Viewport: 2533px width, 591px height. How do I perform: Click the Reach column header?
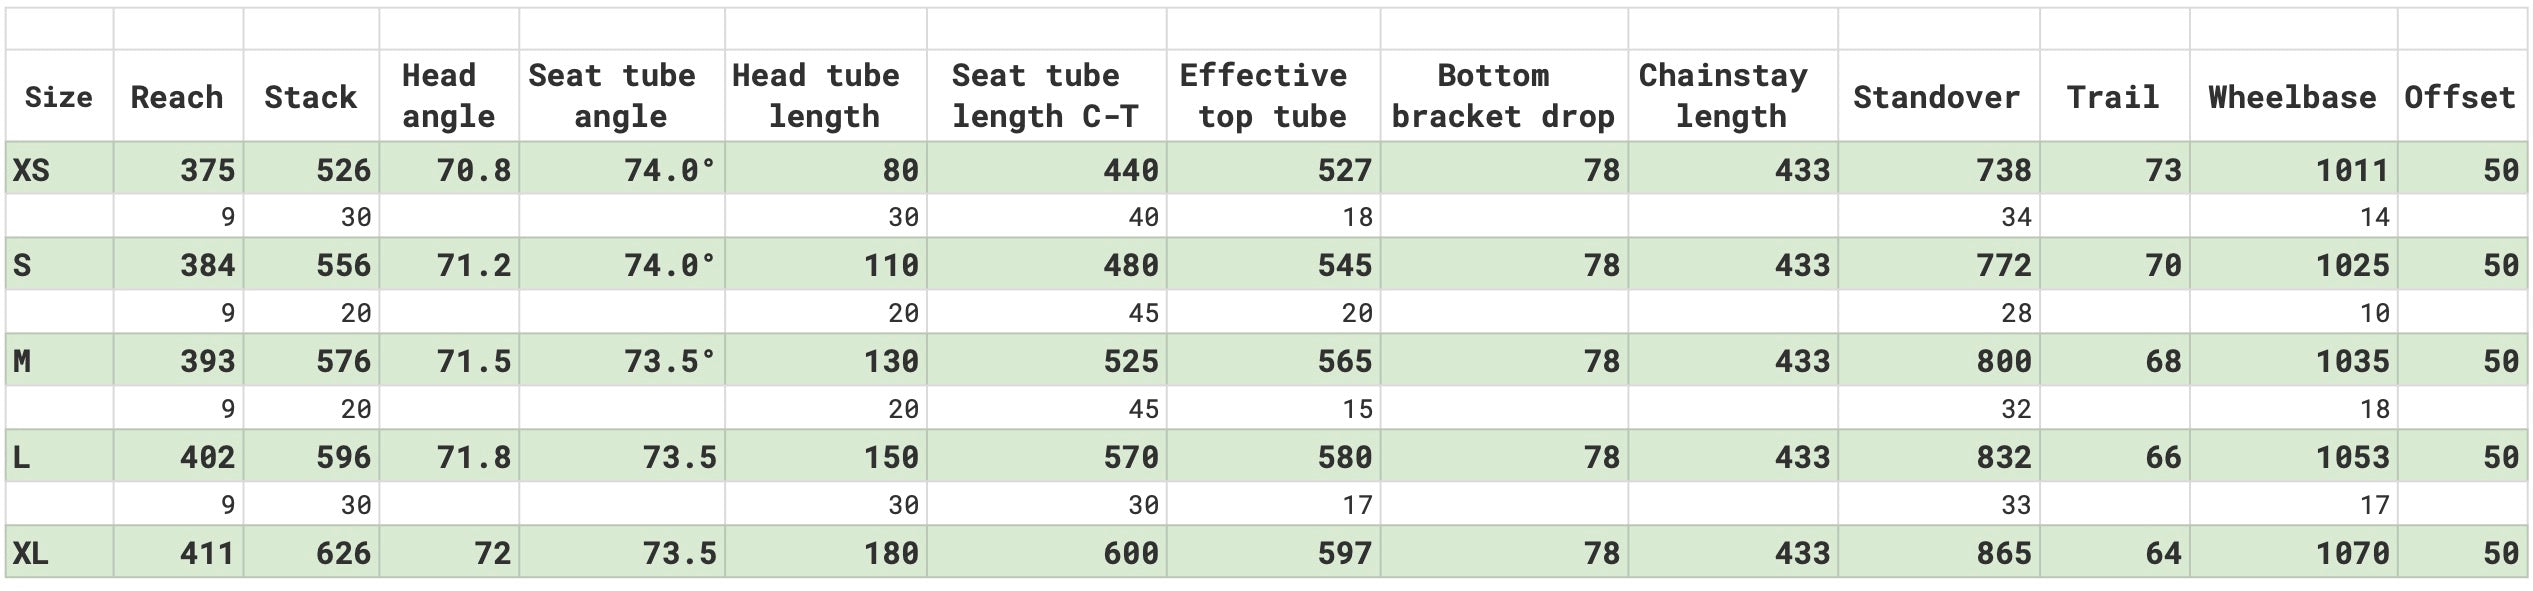pos(177,97)
